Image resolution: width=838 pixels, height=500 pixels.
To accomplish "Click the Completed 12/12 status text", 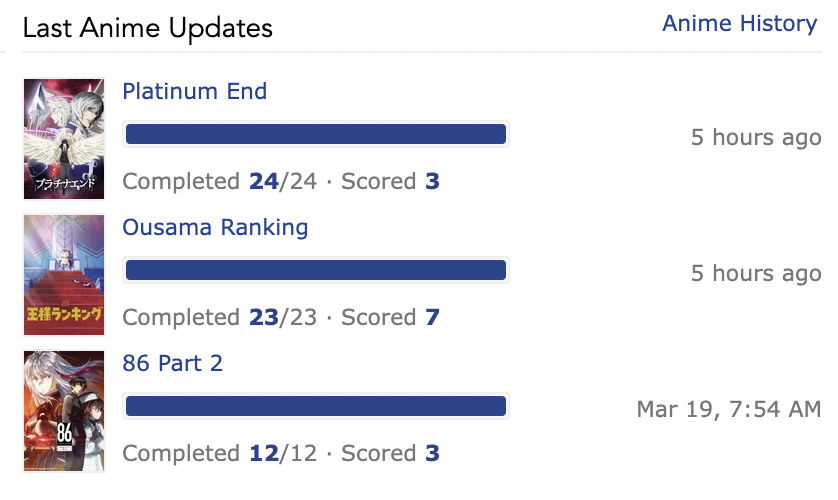I will pos(220,453).
